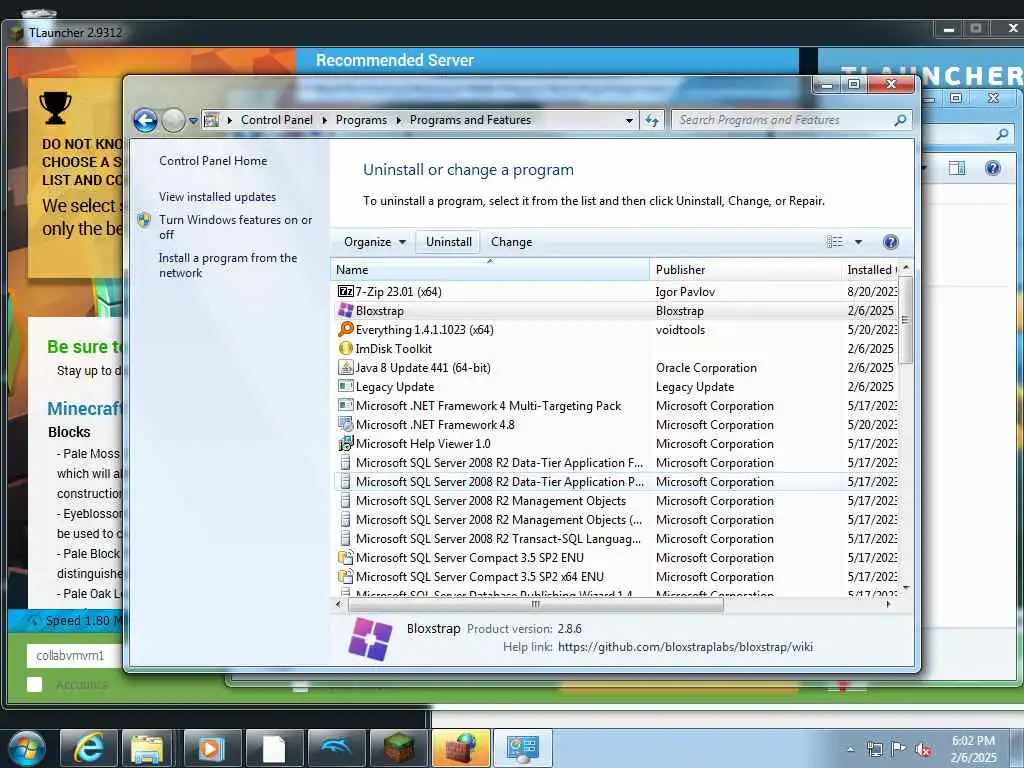The image size is (1024, 768).
Task: Expand the view options dropdown arrow
Action: pyautogui.click(x=859, y=242)
